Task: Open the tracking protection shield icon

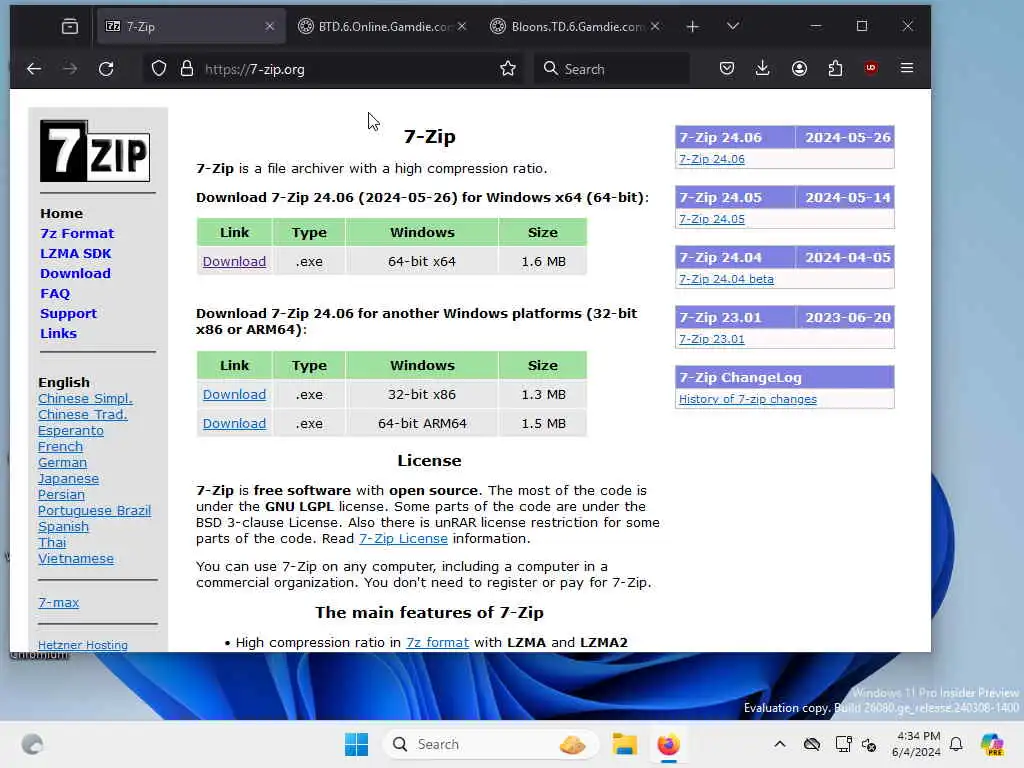Action: pyautogui.click(x=159, y=69)
